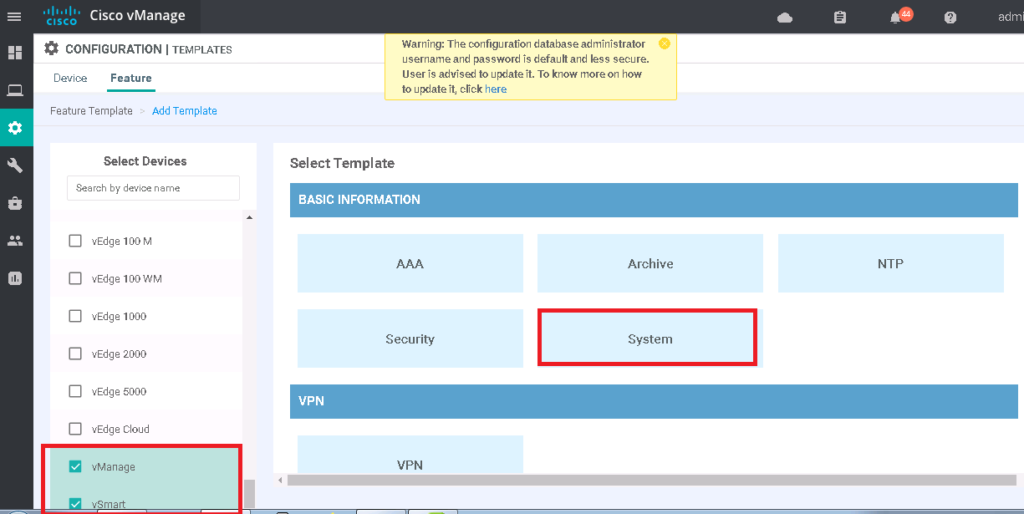The width and height of the screenshot is (1024, 514).
Task: Click the template pane scroll-left arrow
Action: [x=281, y=481]
